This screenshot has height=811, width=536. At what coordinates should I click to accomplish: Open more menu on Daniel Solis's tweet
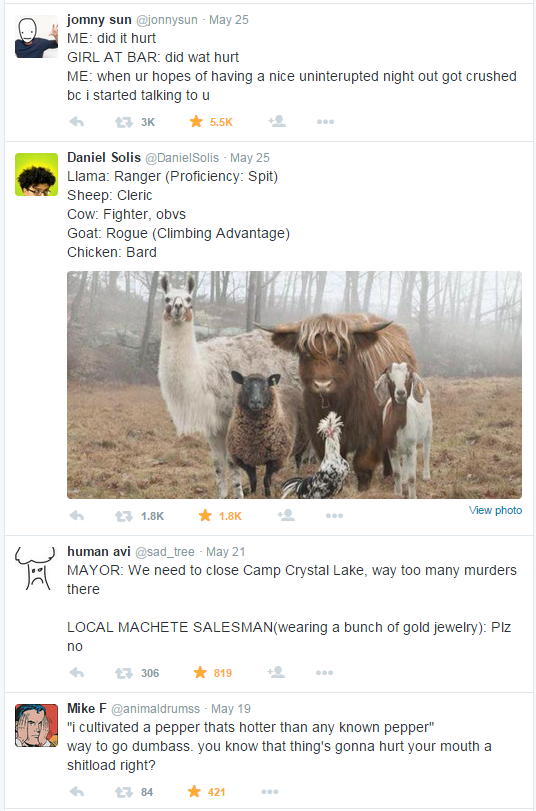(334, 516)
